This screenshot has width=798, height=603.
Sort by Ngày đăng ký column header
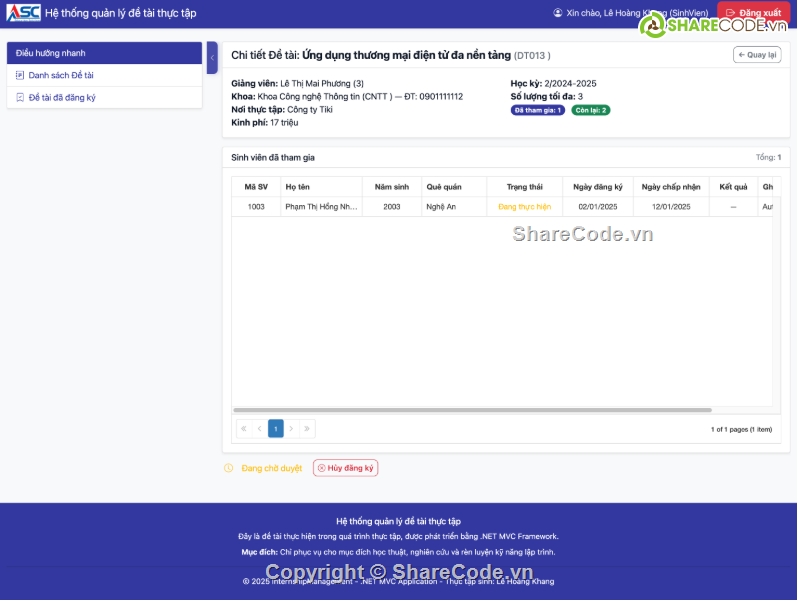point(598,187)
